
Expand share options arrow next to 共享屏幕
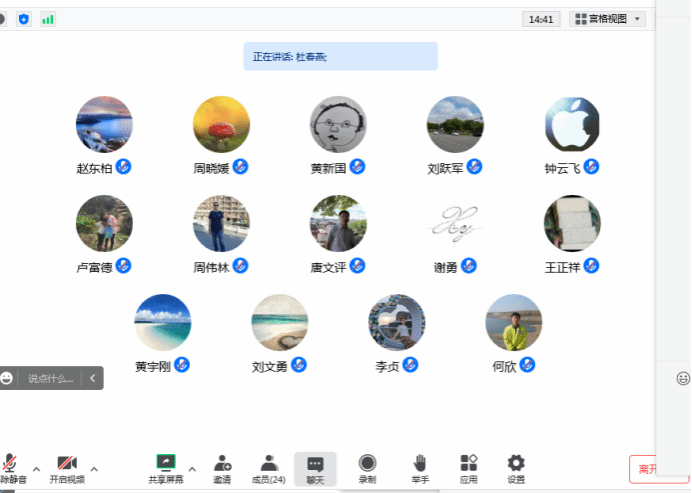pos(192,469)
